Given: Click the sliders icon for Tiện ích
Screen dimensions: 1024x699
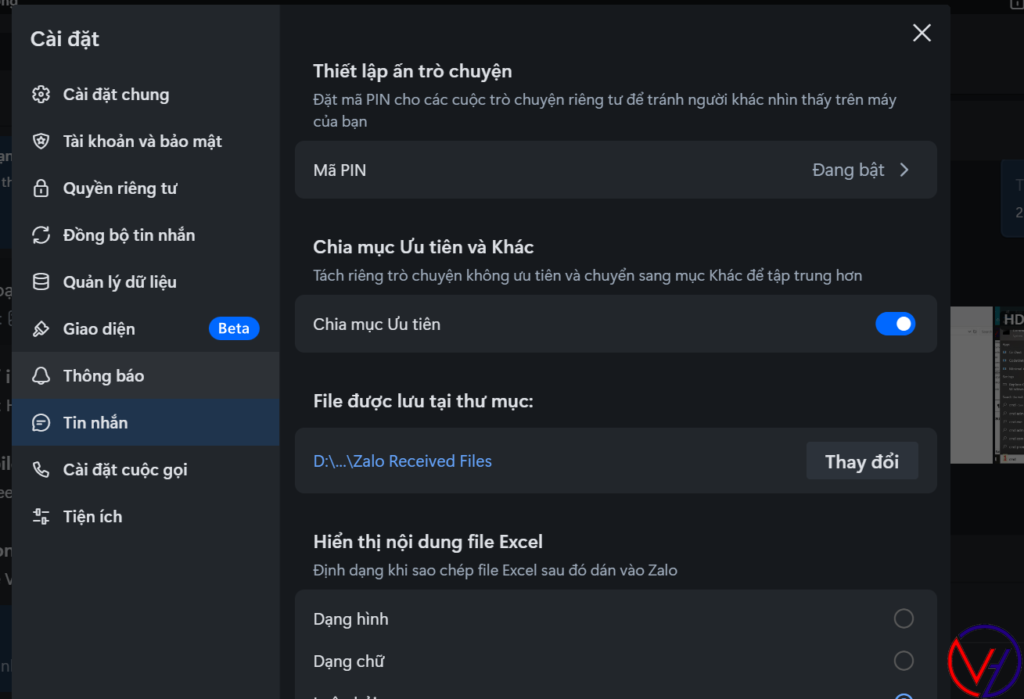Looking at the screenshot, I should point(41,517).
